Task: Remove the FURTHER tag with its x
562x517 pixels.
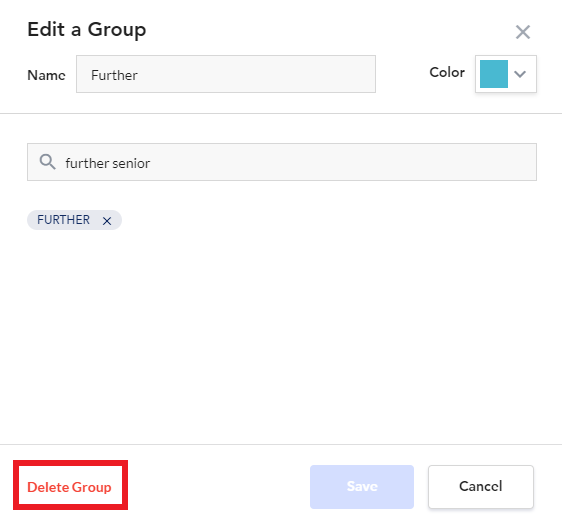Action: [x=107, y=221]
